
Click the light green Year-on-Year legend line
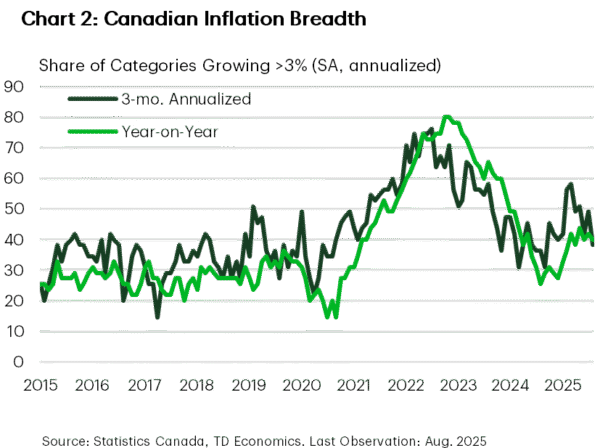tap(87, 131)
